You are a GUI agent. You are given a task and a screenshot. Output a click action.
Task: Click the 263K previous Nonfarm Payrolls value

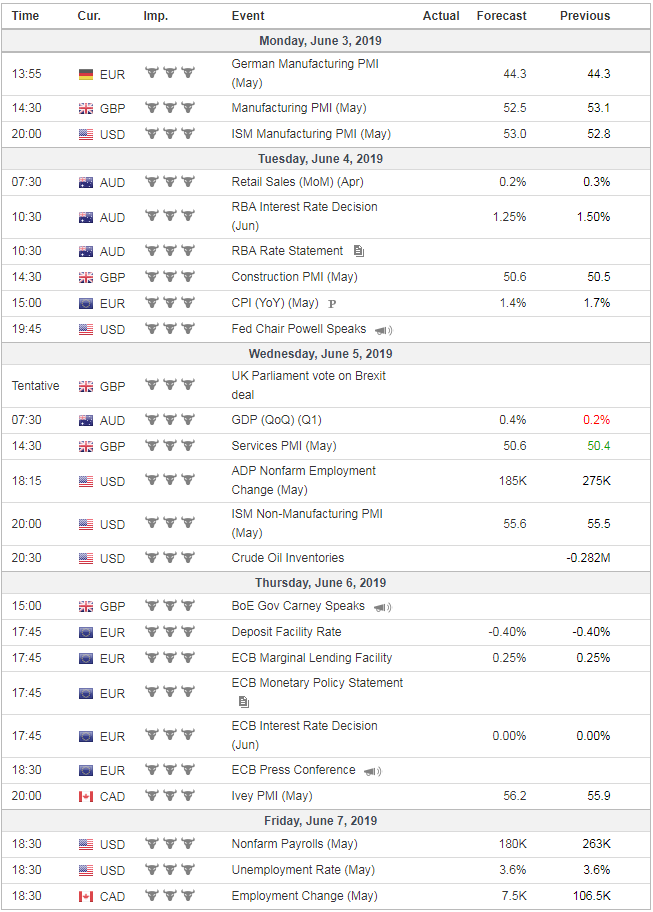(597, 844)
